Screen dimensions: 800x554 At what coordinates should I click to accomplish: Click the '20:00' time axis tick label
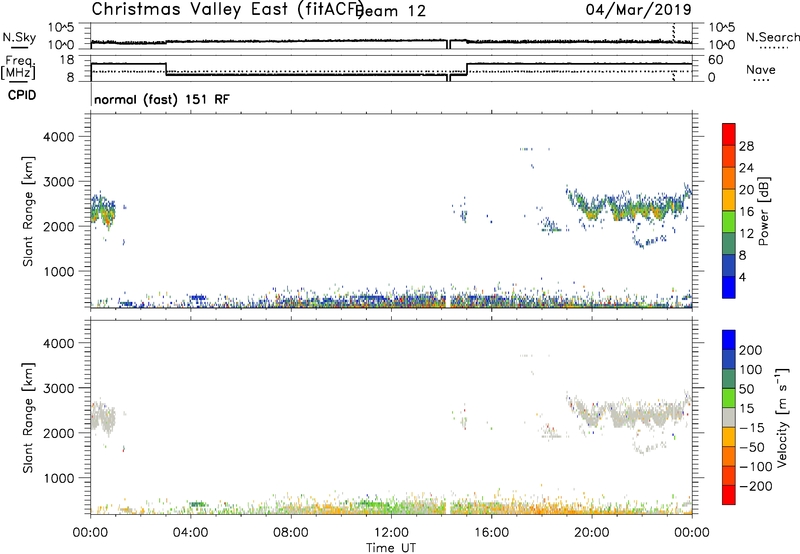tap(592, 533)
